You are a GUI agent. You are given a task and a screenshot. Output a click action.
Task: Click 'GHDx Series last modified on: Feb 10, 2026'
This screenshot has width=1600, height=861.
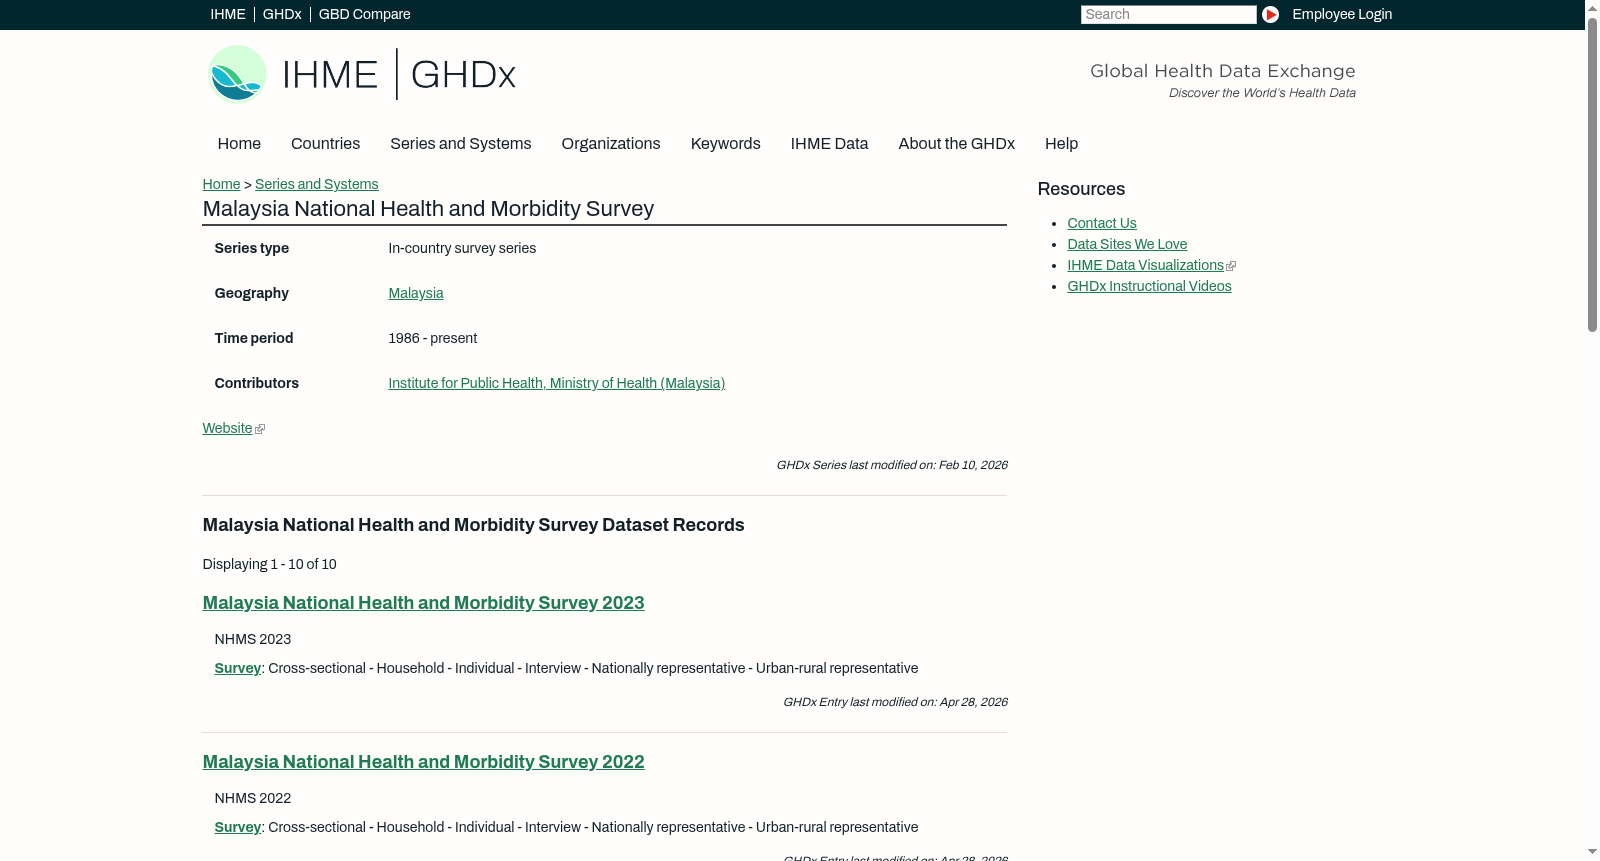(891, 465)
